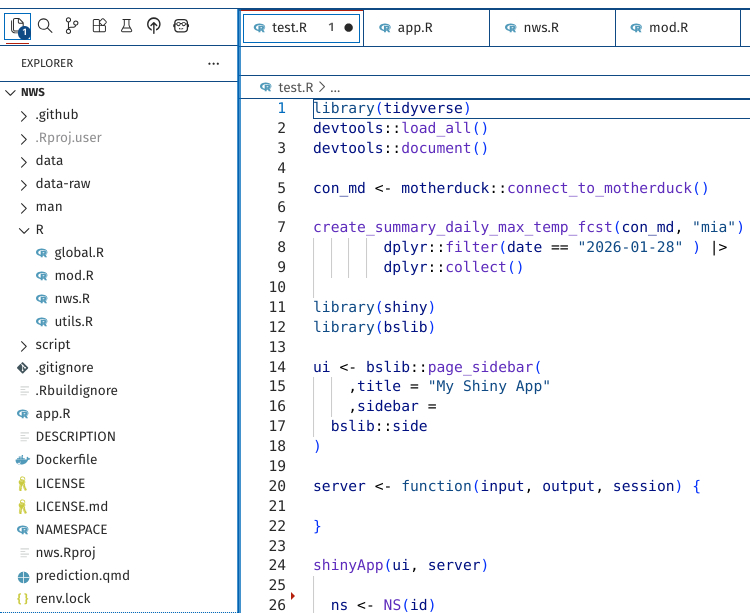Open the Extensions view icon

click(99, 26)
